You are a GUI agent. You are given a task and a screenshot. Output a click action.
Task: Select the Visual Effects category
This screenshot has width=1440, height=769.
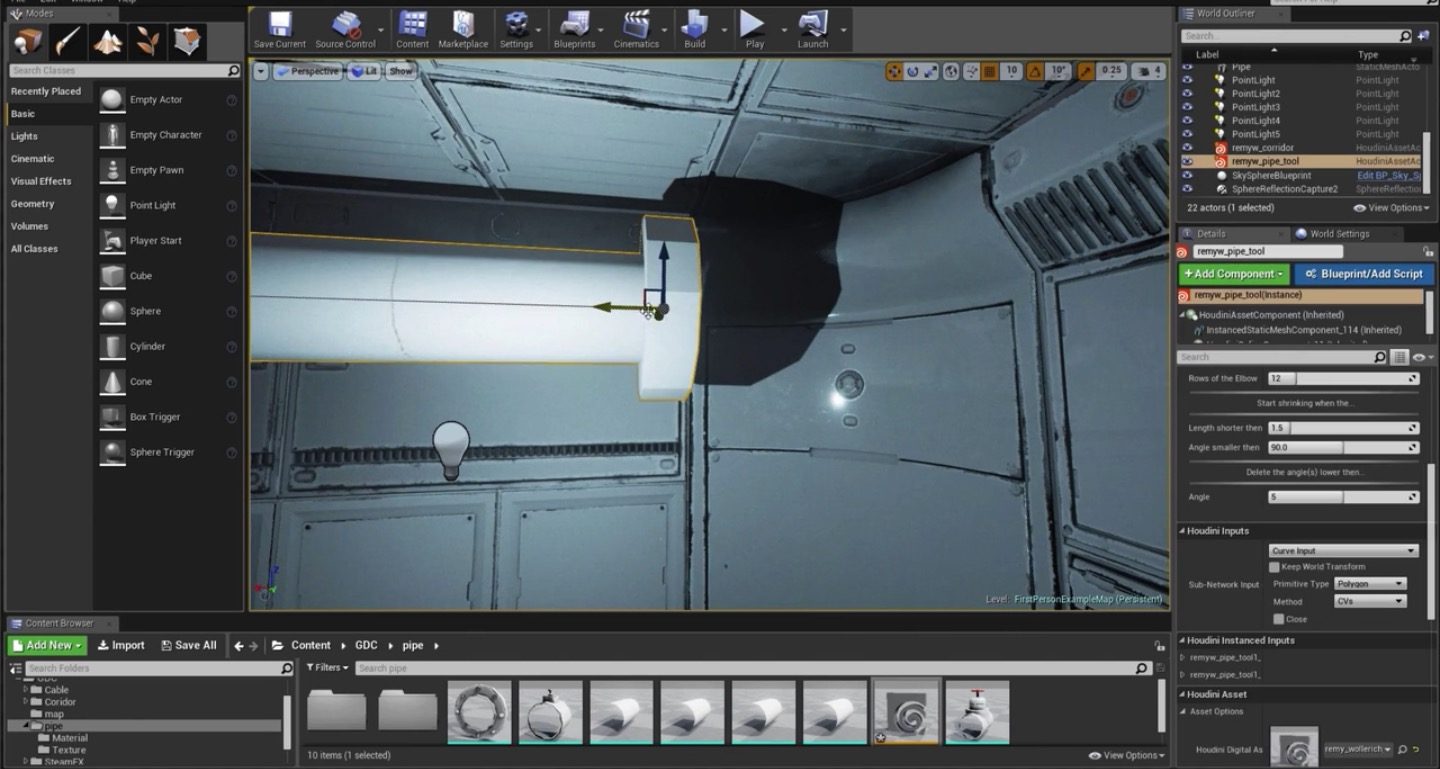pos(41,181)
